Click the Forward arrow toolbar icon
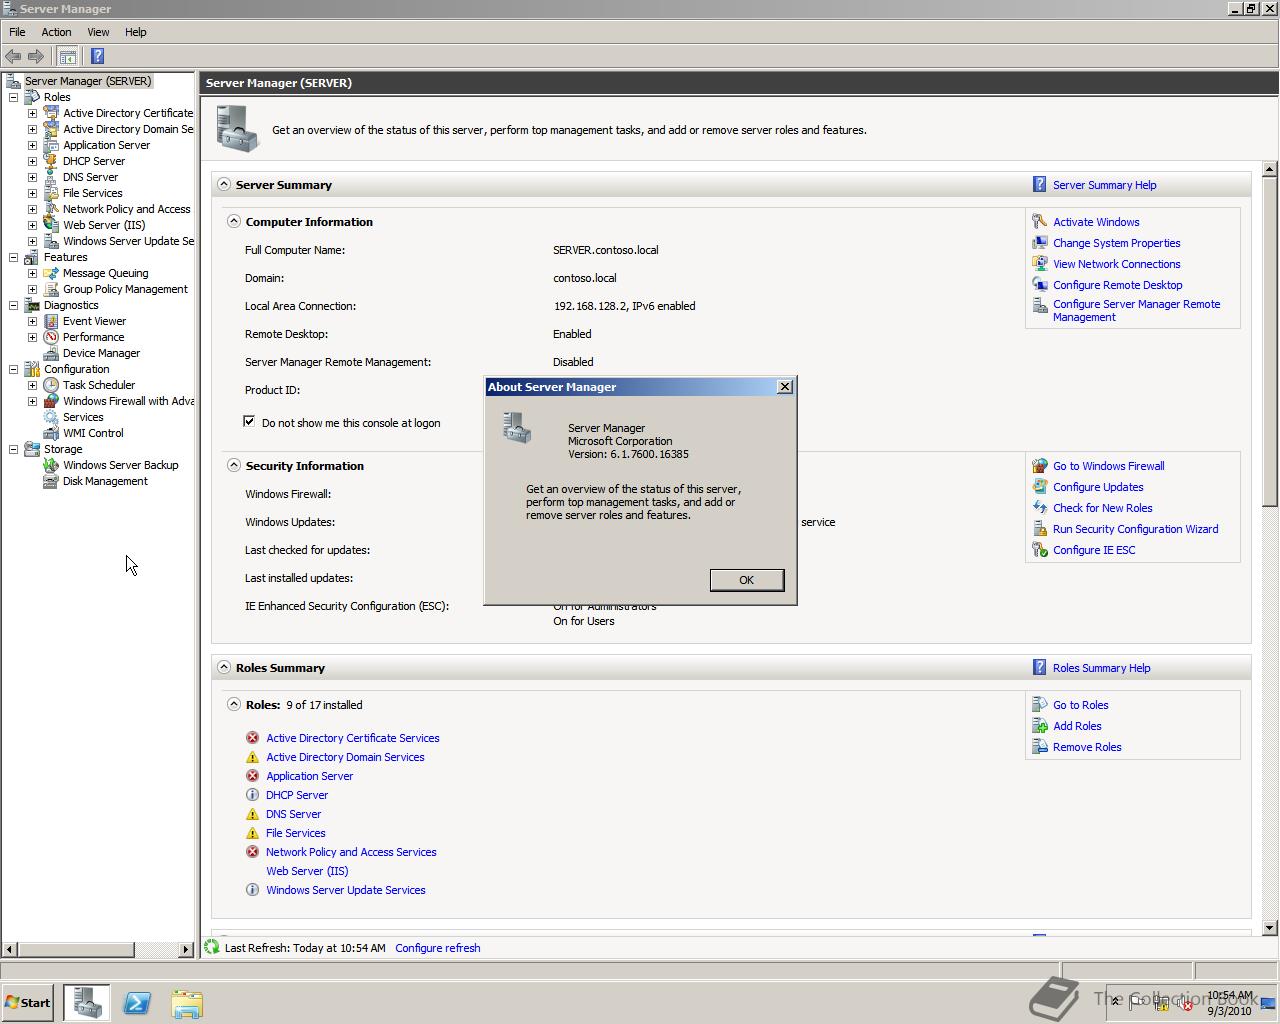The image size is (1280, 1024). click(35, 56)
